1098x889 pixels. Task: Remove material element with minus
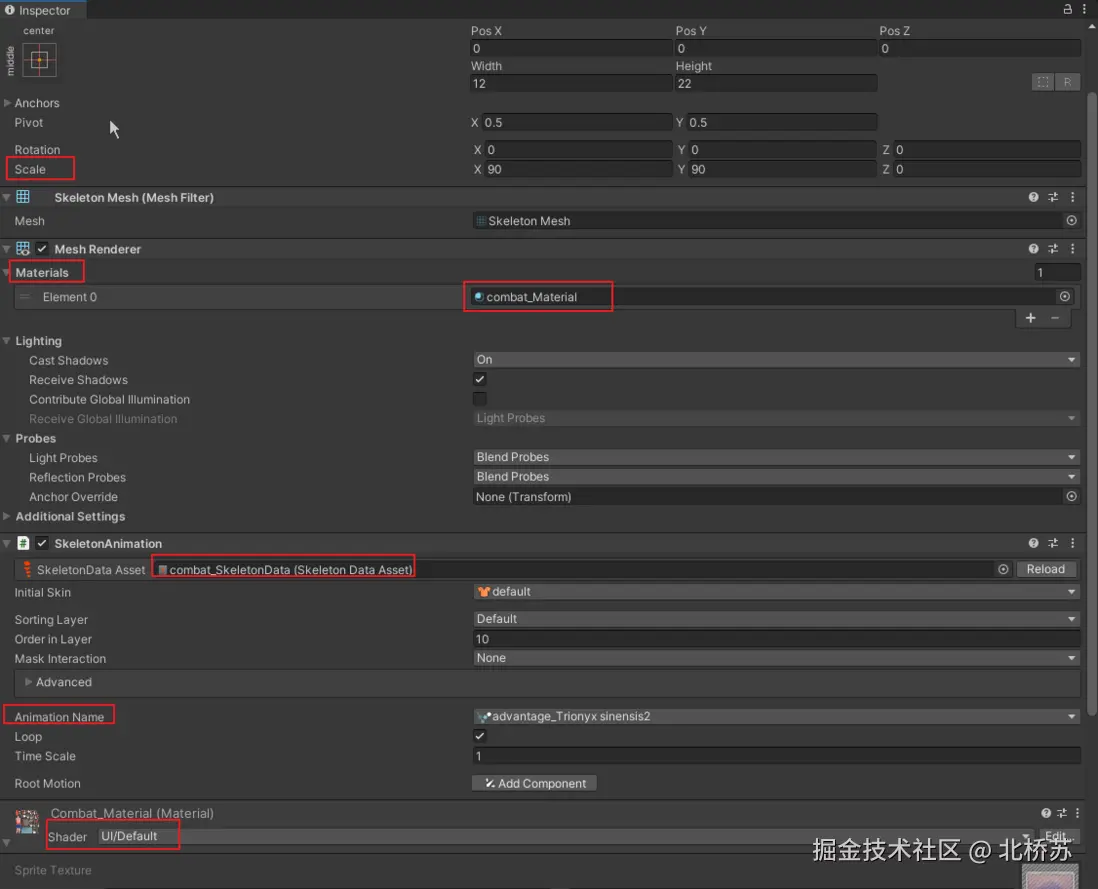pyautogui.click(x=1055, y=318)
